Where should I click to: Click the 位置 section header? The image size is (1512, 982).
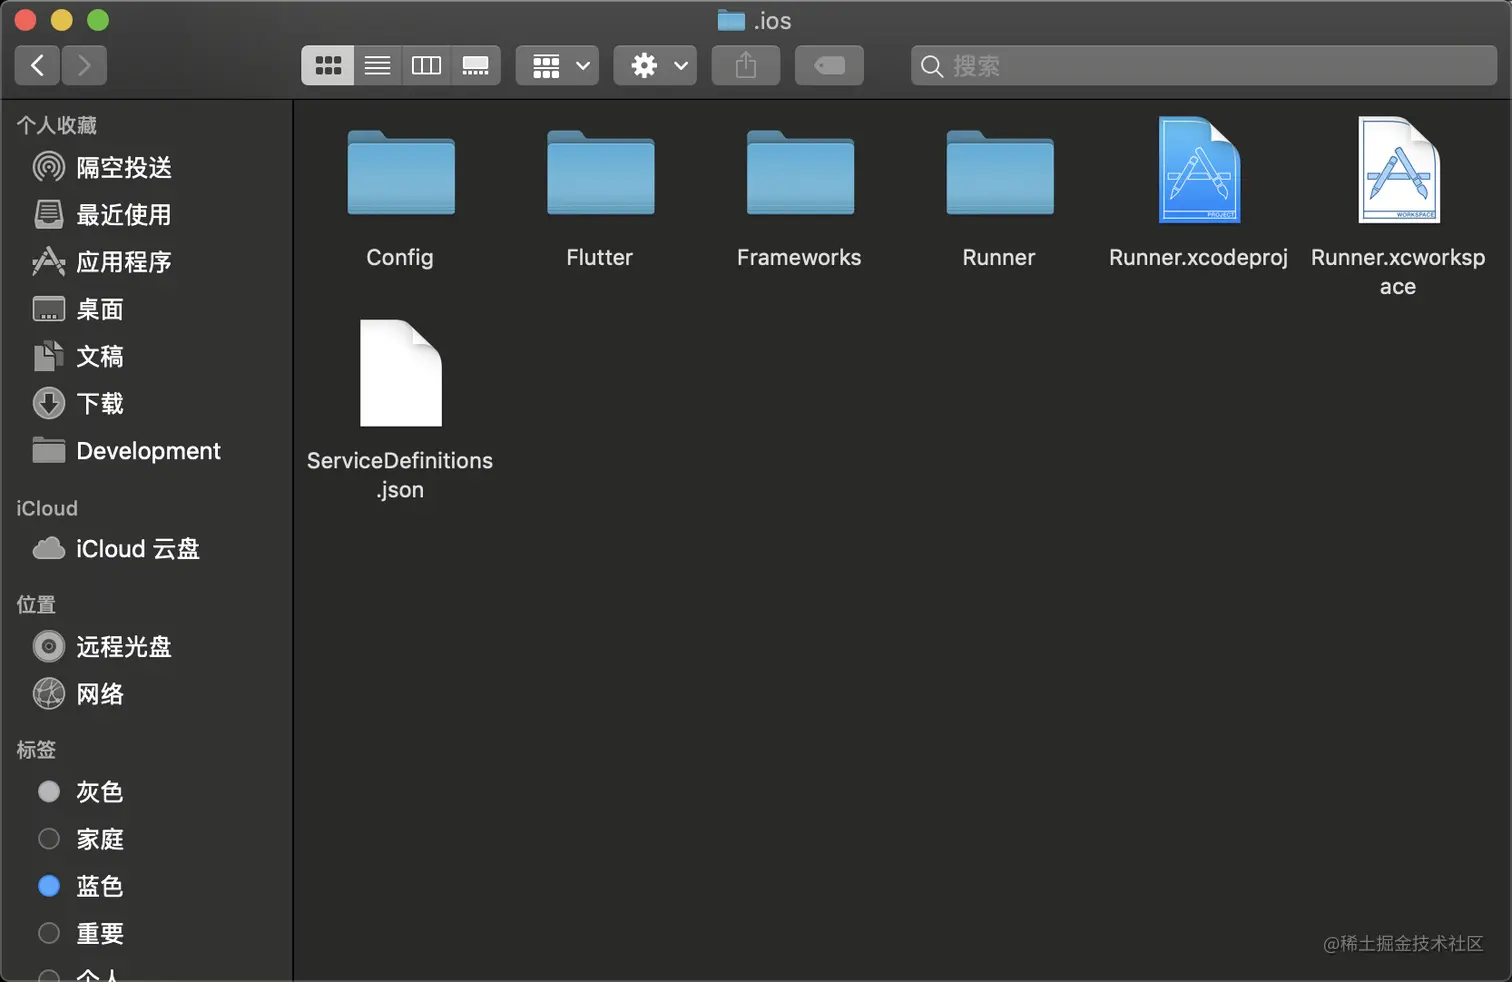(x=36, y=605)
